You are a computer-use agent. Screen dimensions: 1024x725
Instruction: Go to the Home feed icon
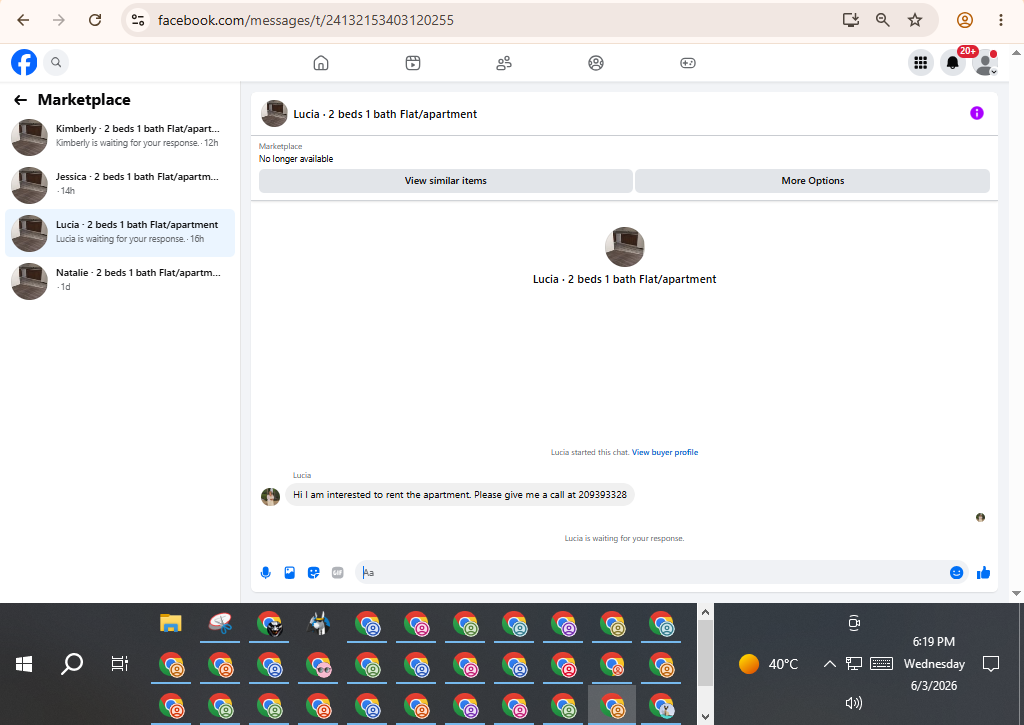321,63
